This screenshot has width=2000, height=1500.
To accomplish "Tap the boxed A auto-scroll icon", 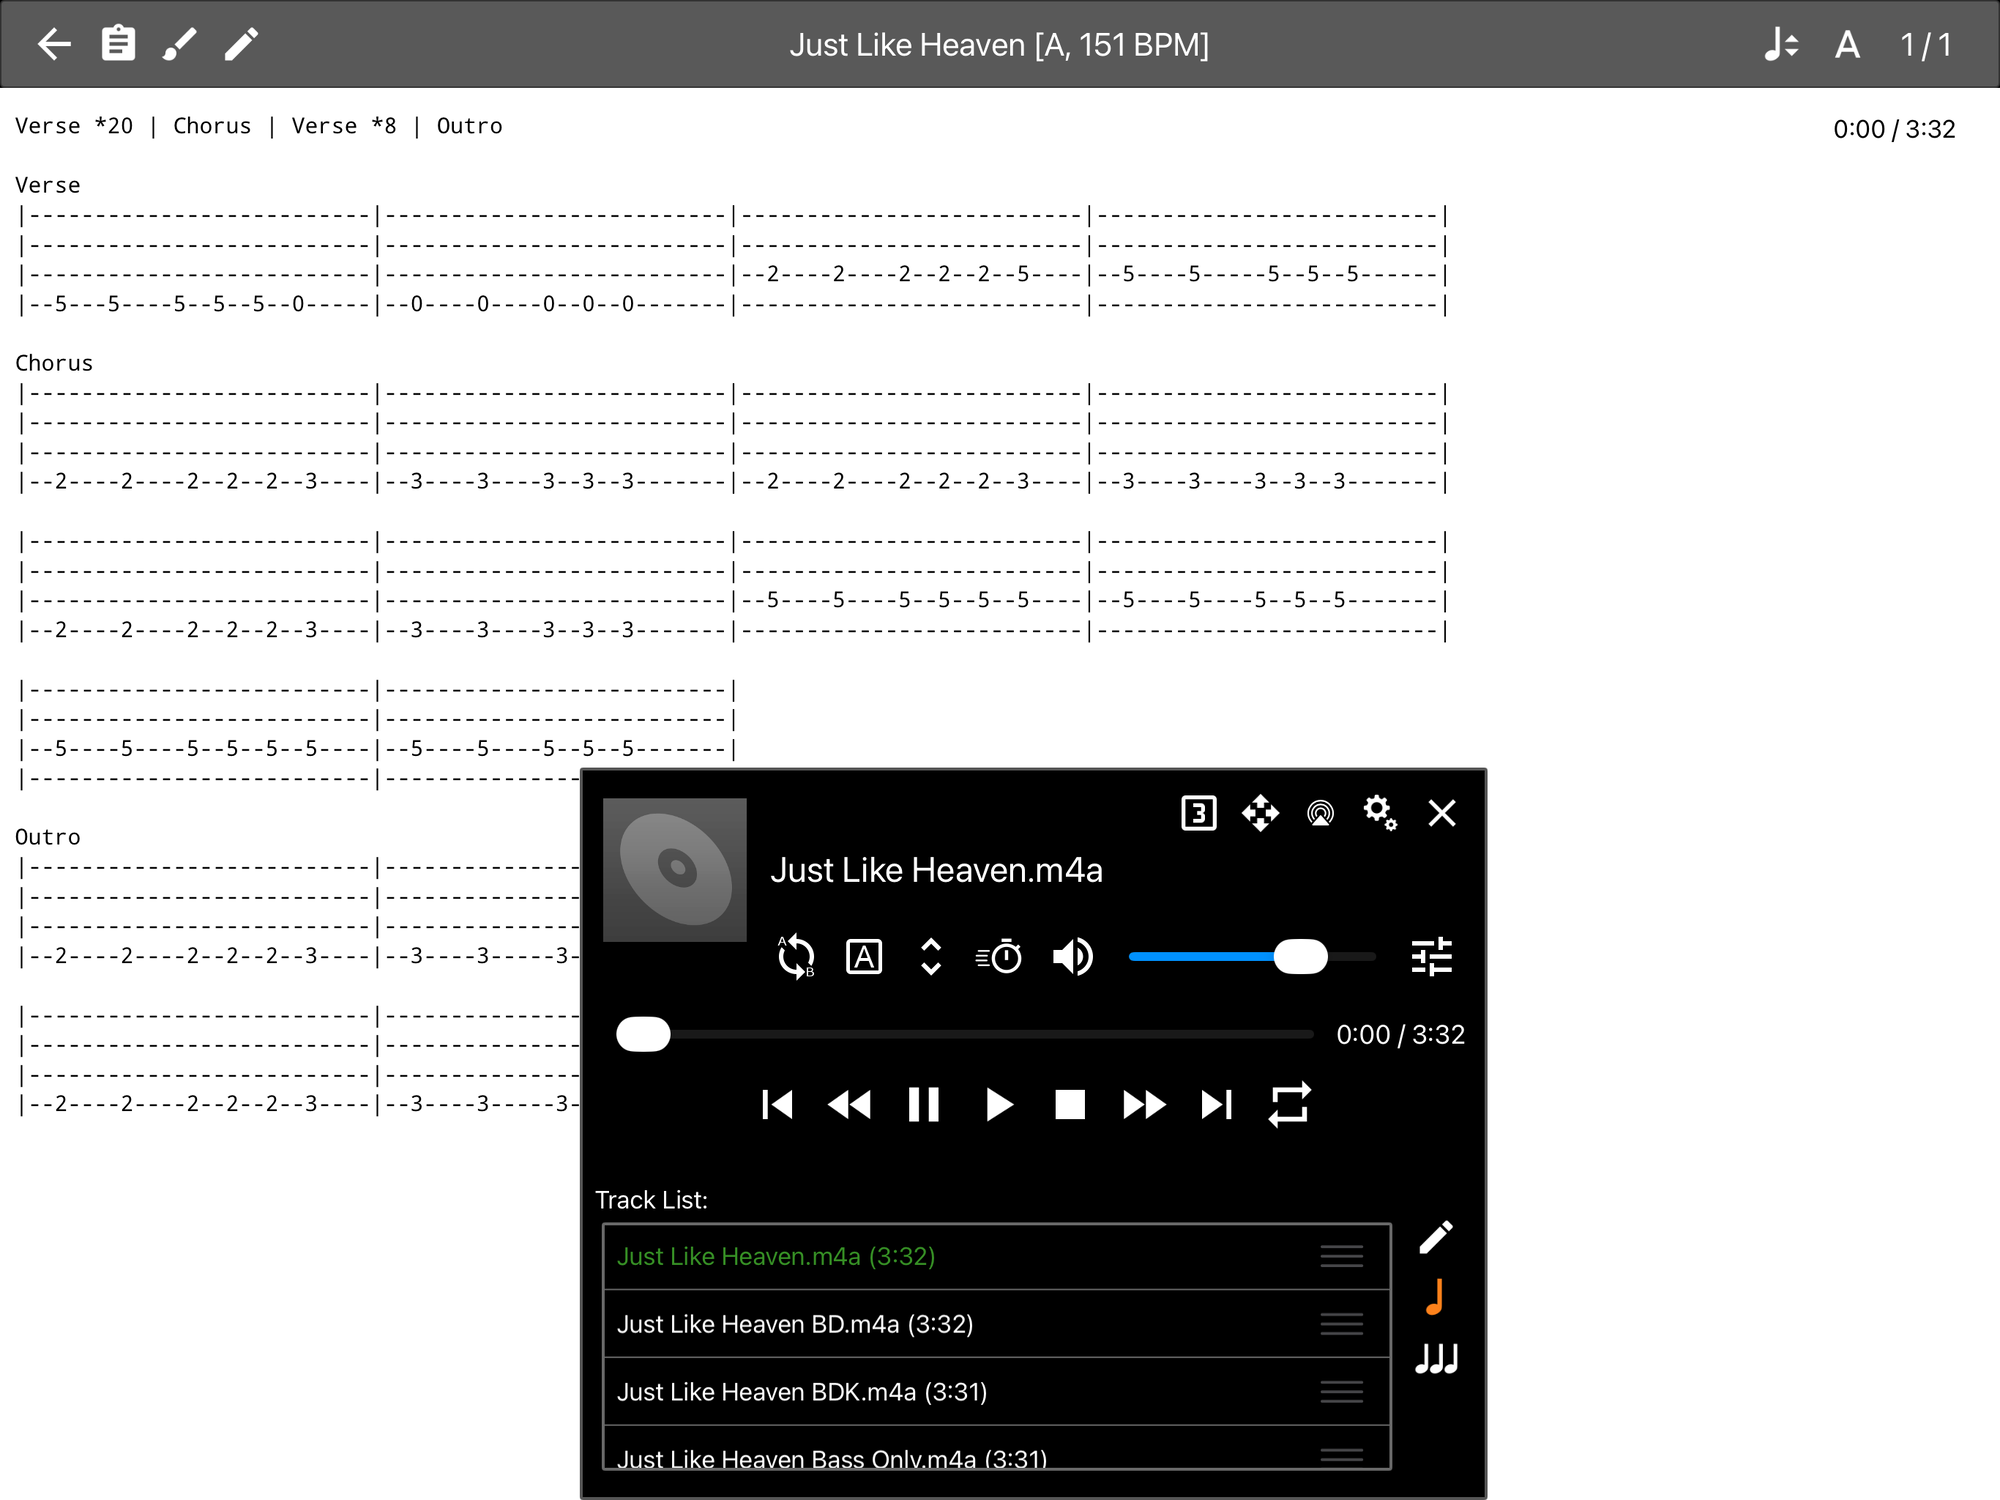I will tap(864, 957).
